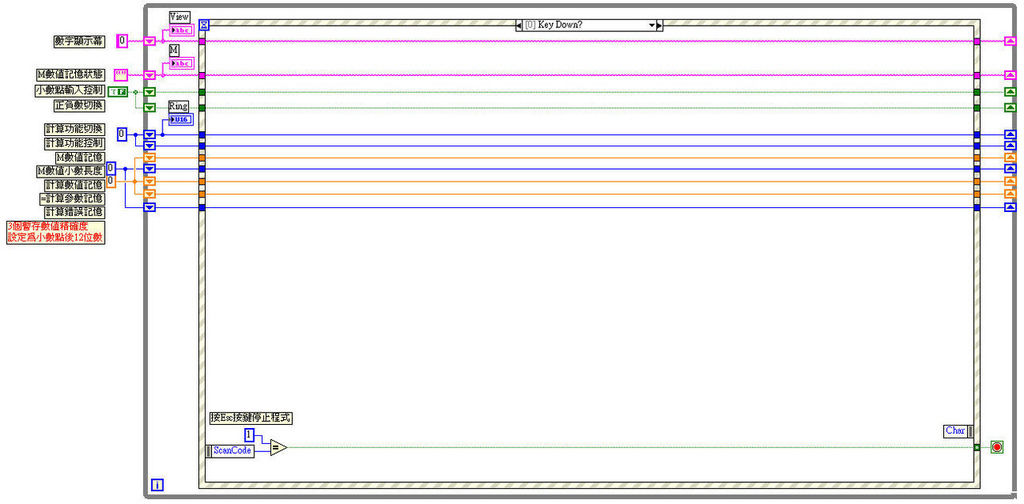Select the 正負數切換 label
Viewport: 1024px width, 504px height.
coord(78,106)
